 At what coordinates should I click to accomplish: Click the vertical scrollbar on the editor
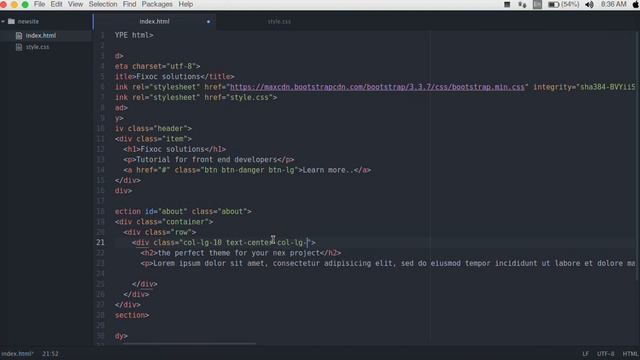[638, 155]
